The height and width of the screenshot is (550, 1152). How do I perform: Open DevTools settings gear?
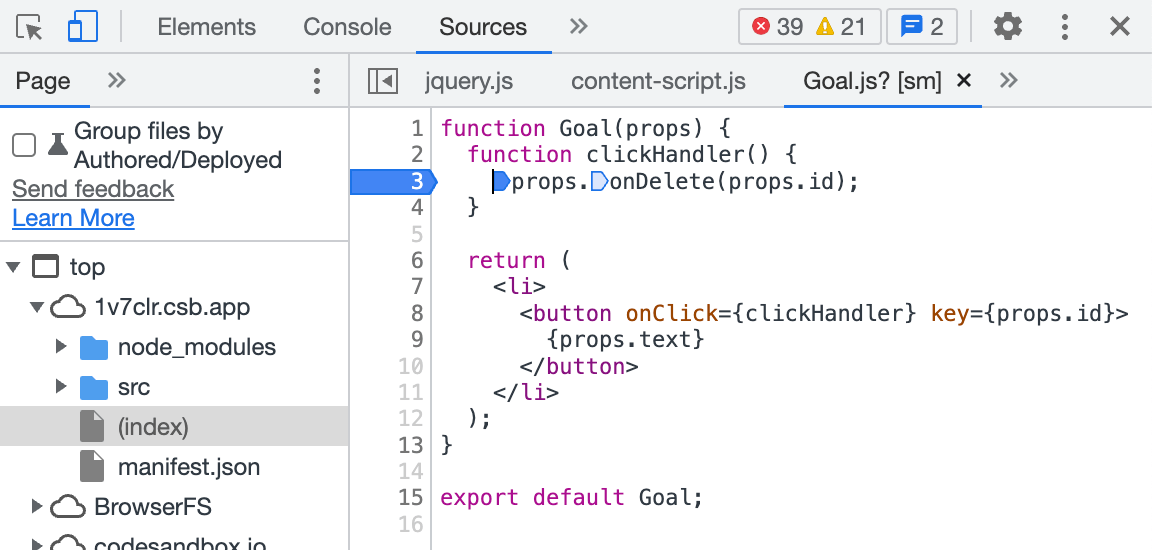pos(1008,27)
